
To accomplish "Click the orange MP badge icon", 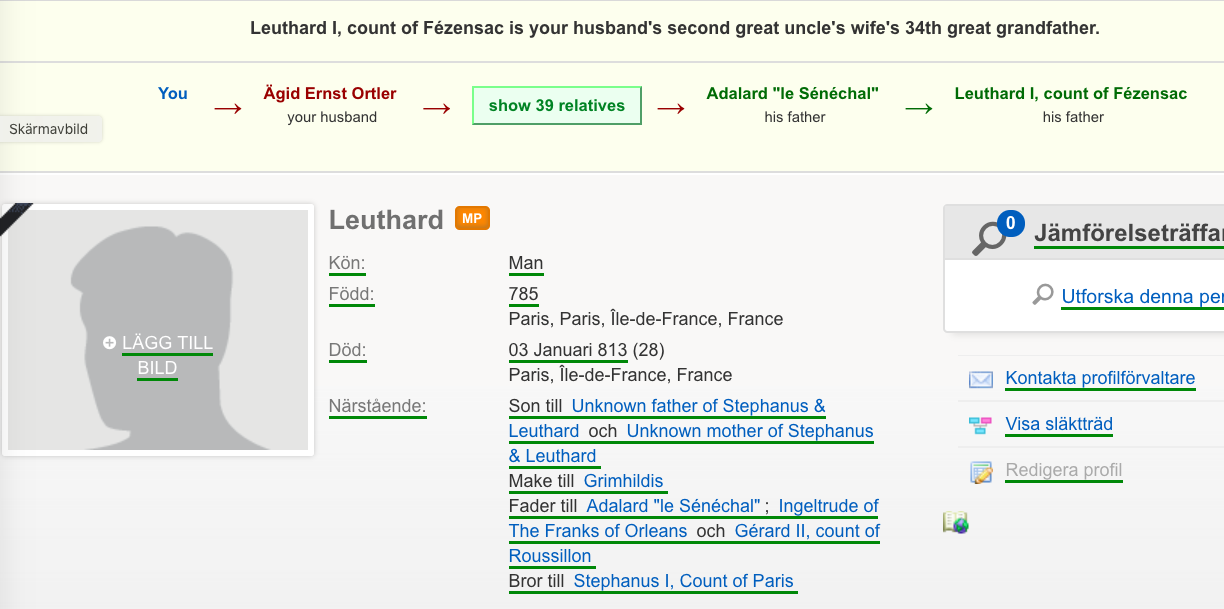I will coord(472,218).
